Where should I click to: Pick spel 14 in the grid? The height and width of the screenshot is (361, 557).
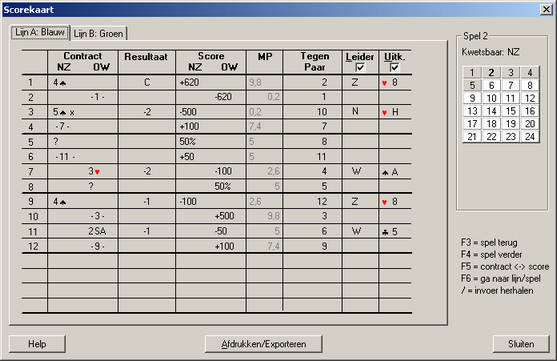tap(491, 111)
